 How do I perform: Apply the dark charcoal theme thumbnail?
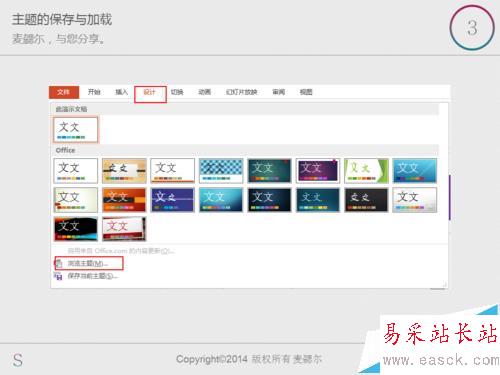click(x=366, y=200)
